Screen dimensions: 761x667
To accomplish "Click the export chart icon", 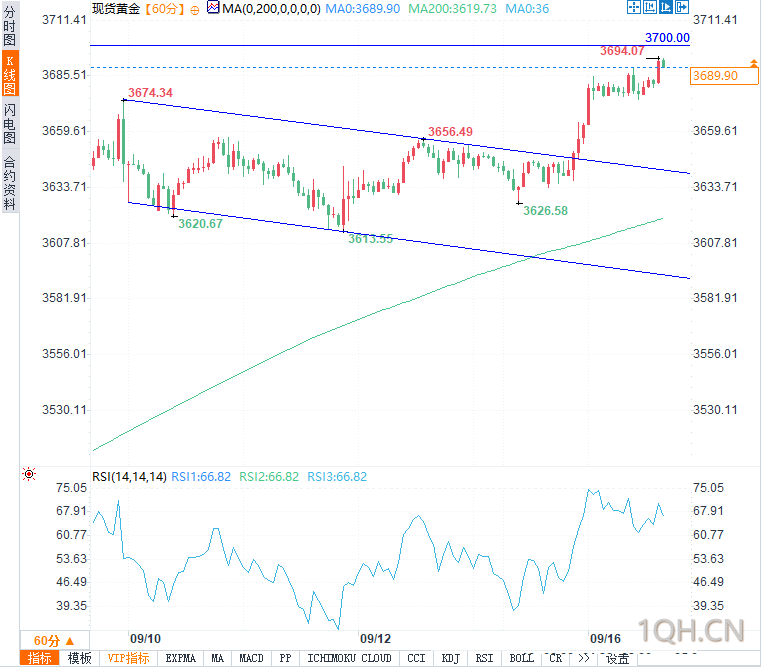I will (x=681, y=7).
